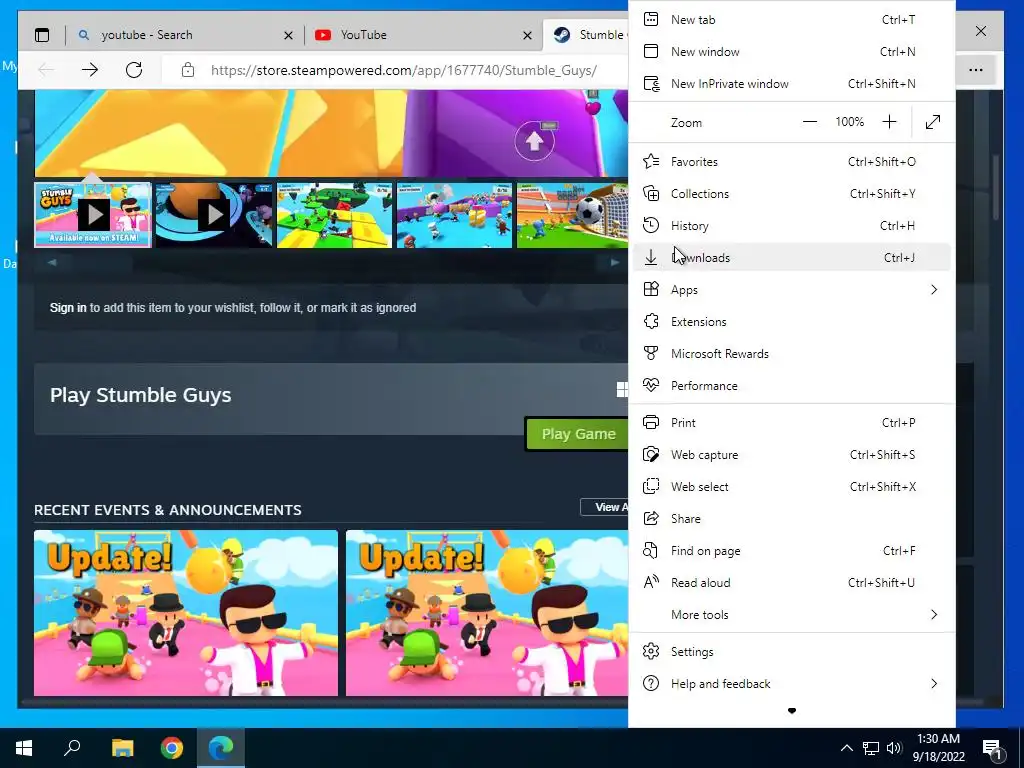This screenshot has width=1024, height=768.
Task: Click the browser forward arrow
Action: [x=90, y=70]
